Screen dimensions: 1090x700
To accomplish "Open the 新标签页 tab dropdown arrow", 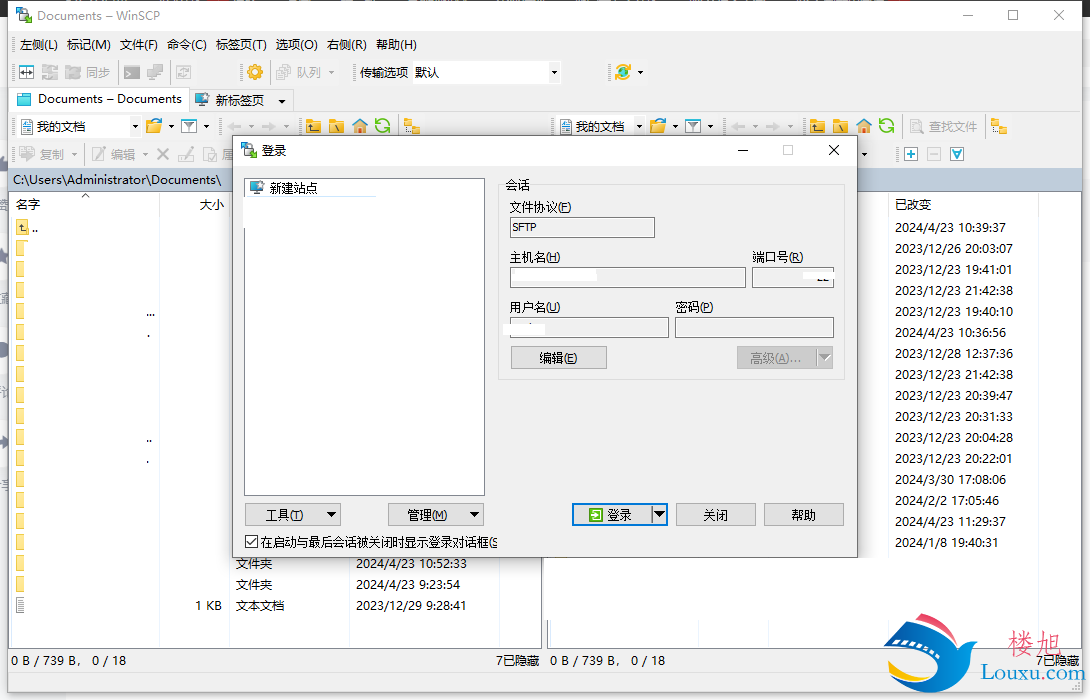I will pos(282,101).
